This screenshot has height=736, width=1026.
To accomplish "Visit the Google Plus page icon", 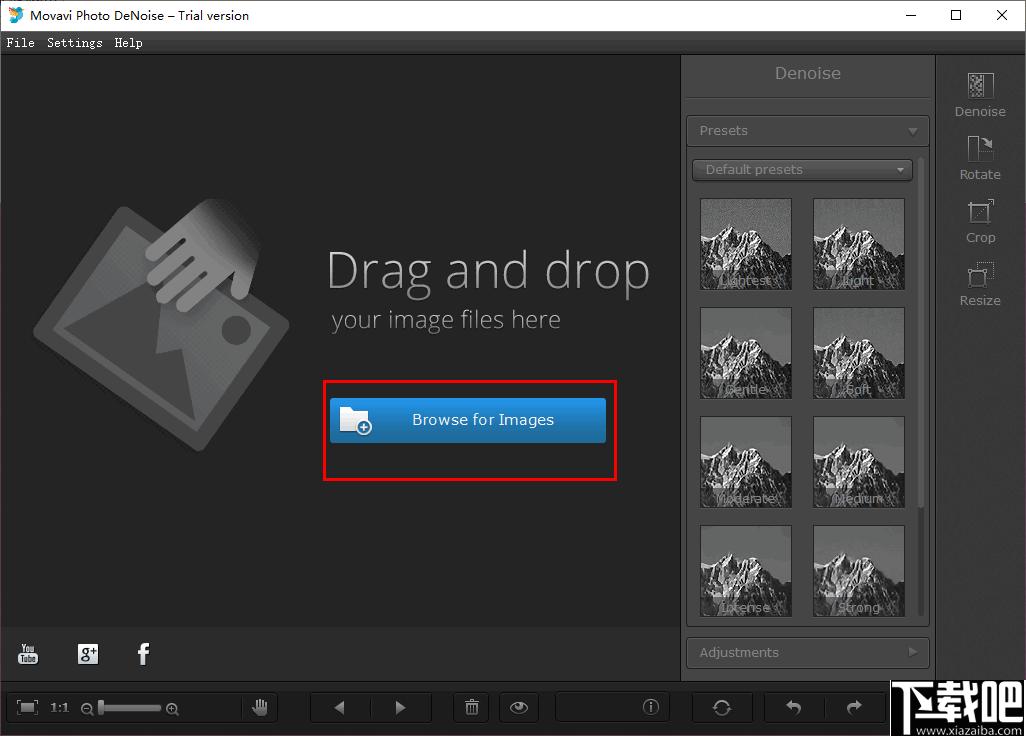I will point(88,654).
